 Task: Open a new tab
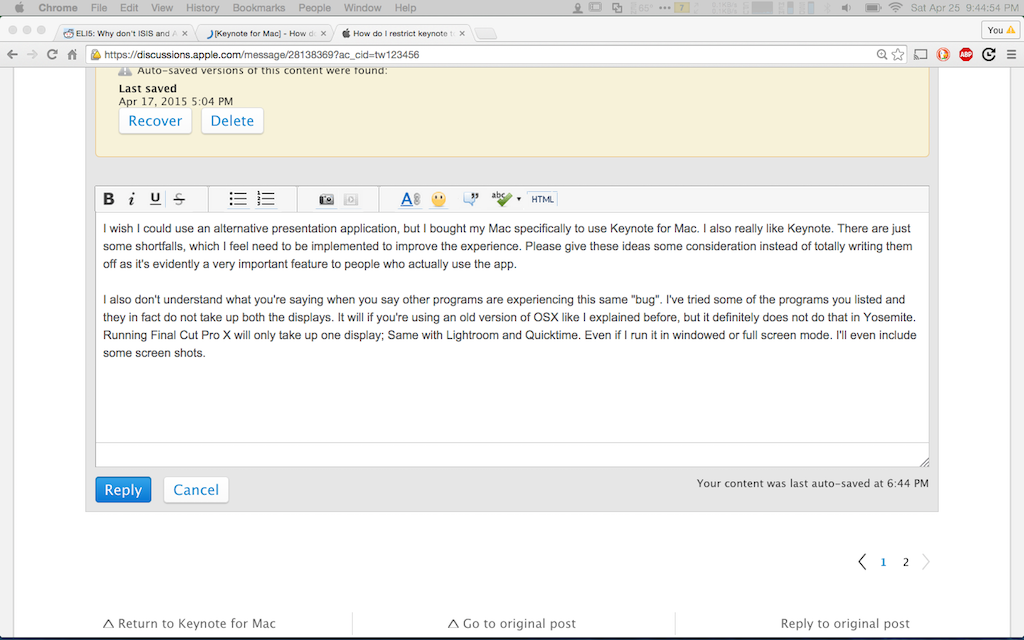coord(485,34)
